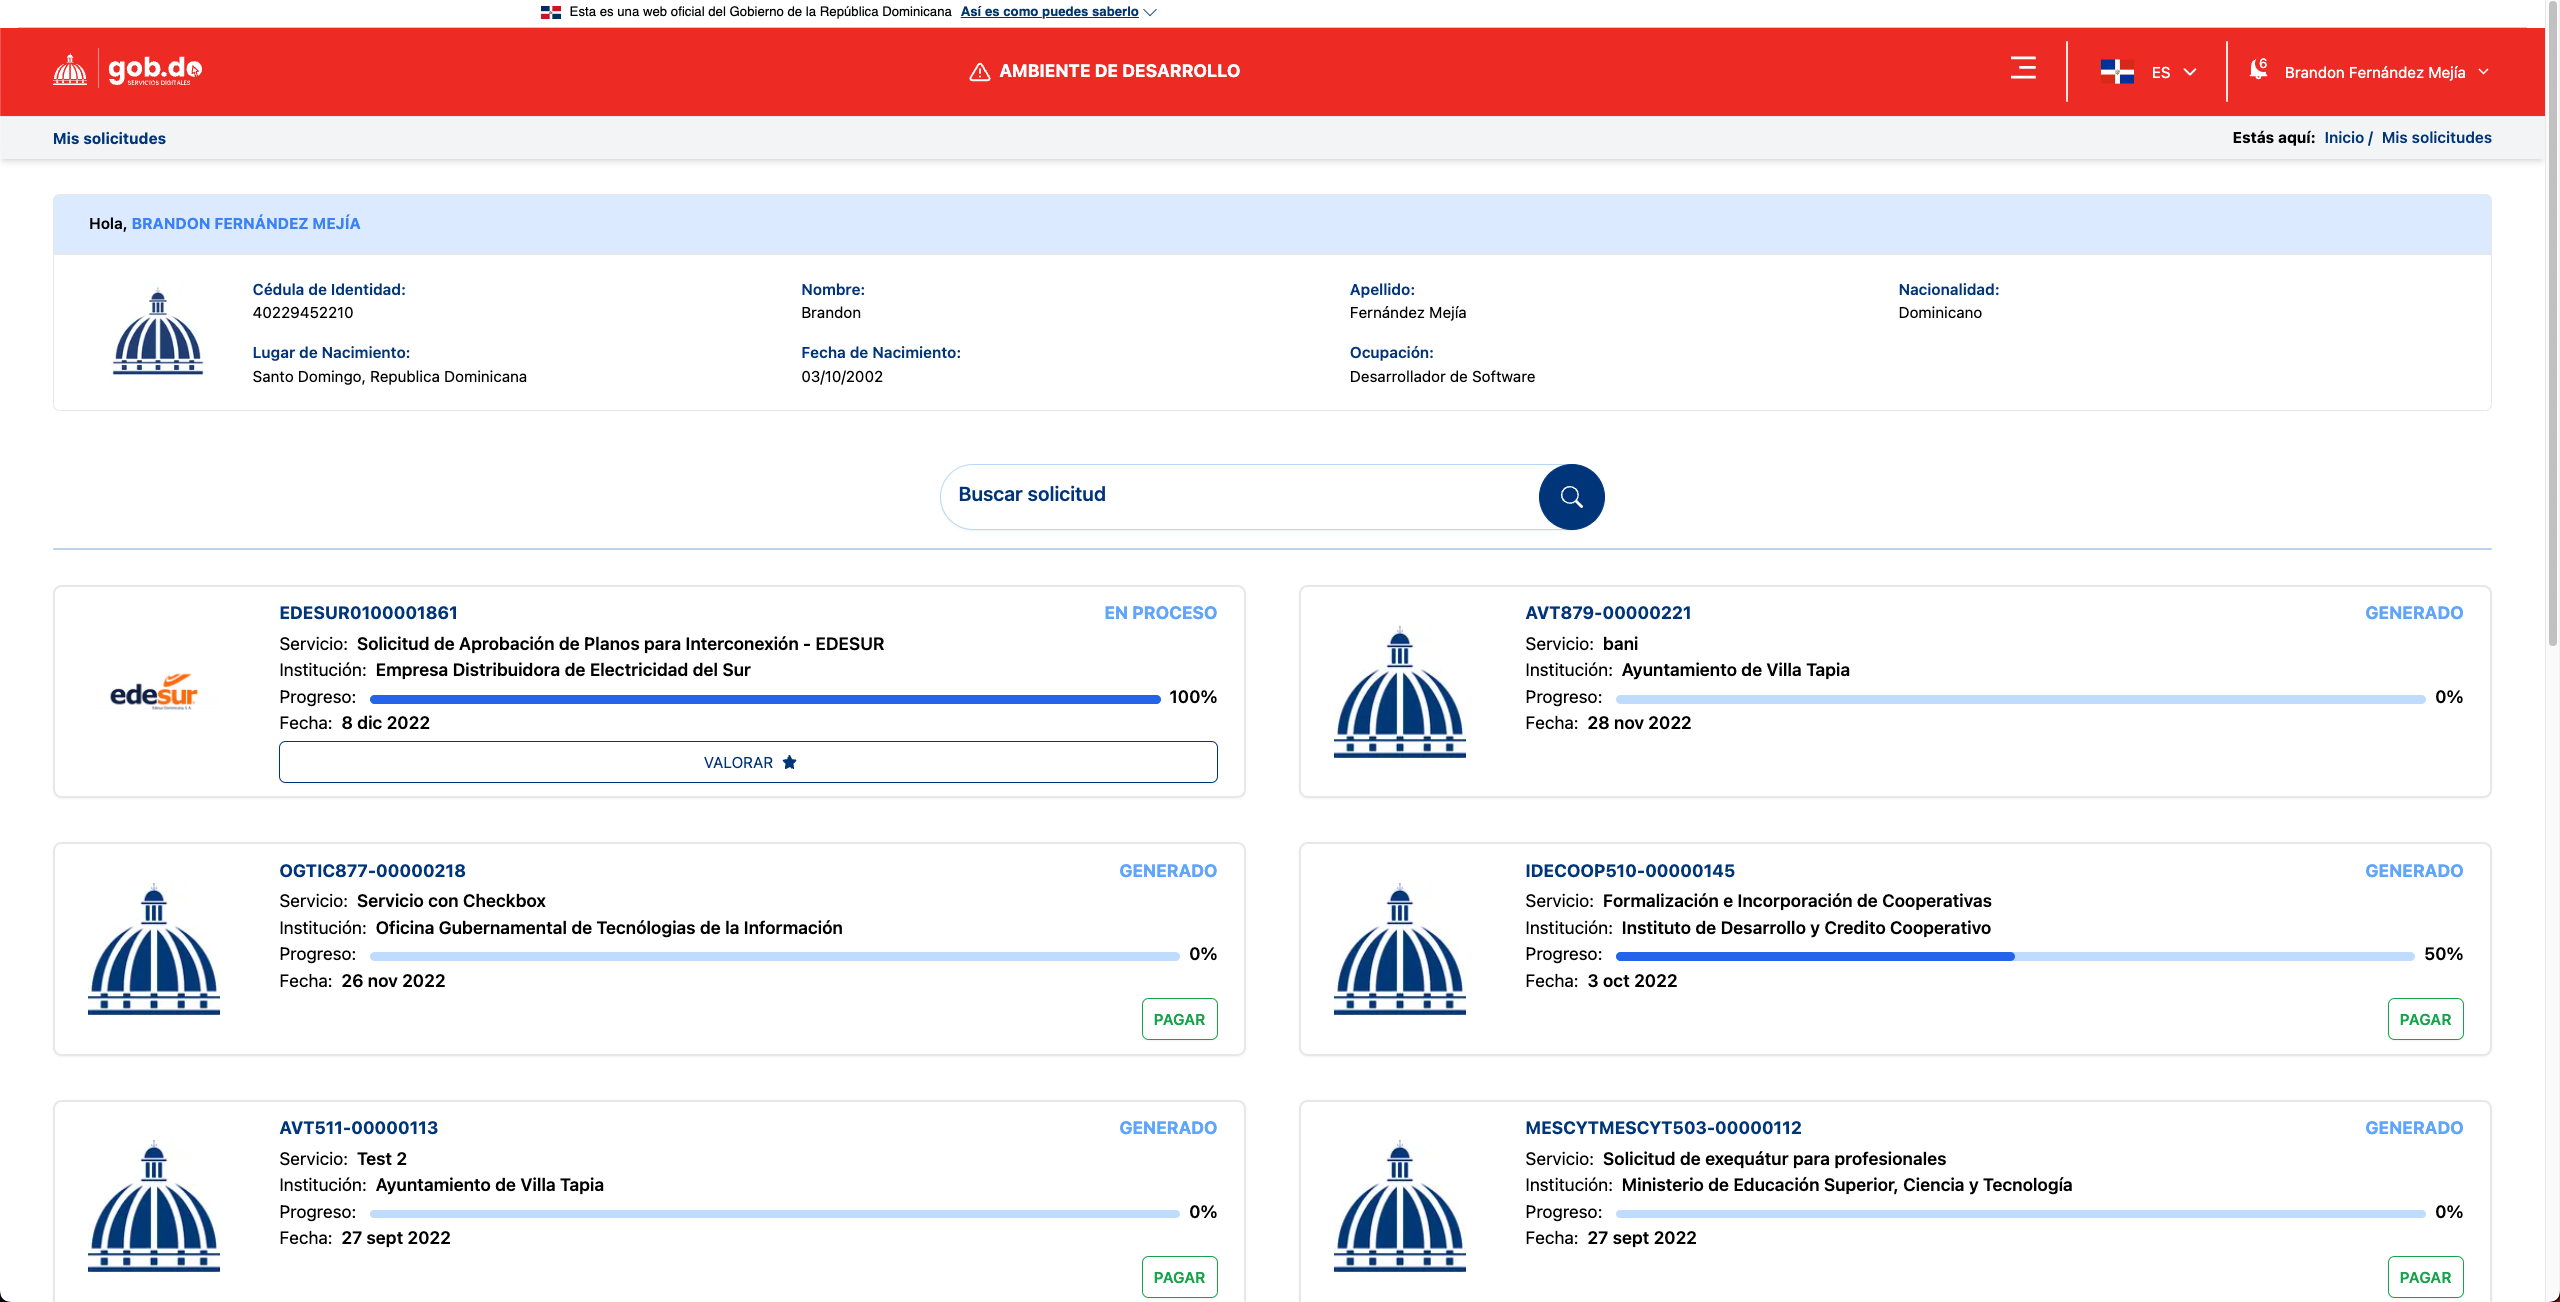Click the gob.do logo in header

pyautogui.click(x=128, y=70)
